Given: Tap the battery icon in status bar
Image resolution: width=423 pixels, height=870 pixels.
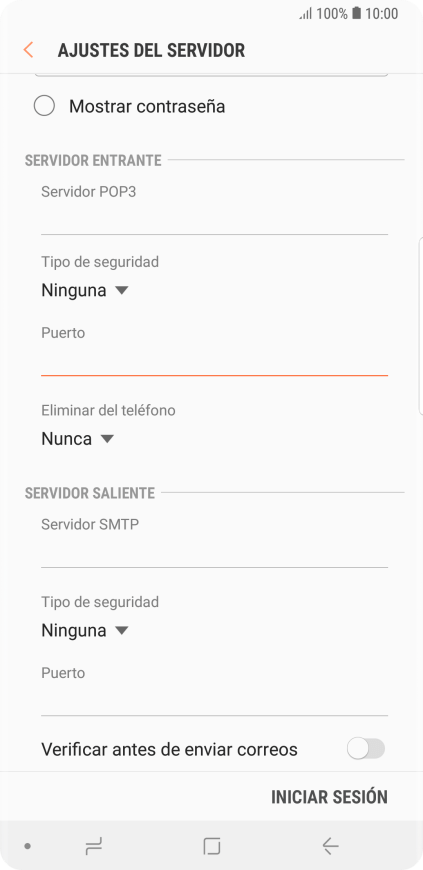Looking at the screenshot, I should click(x=356, y=13).
